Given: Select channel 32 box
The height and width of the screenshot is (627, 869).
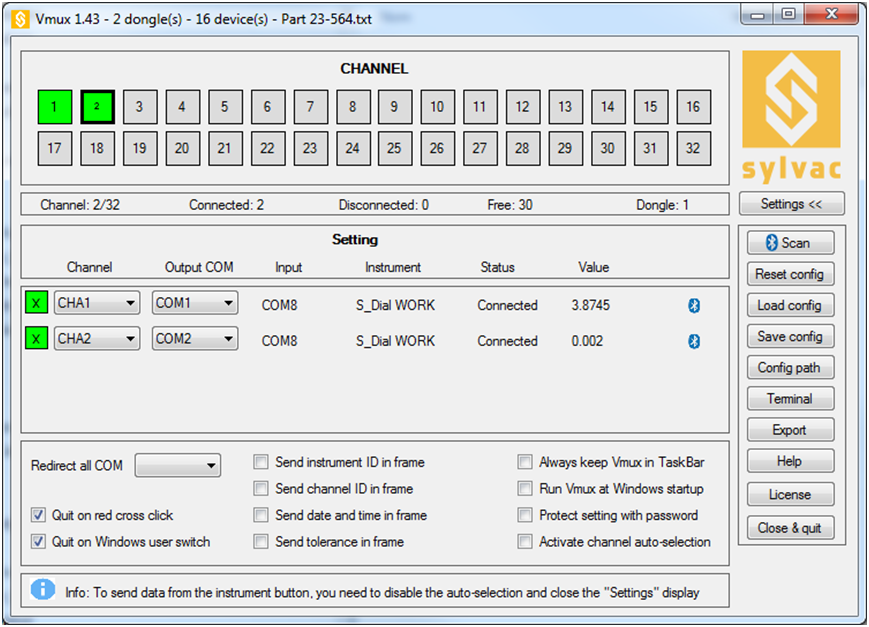Looking at the screenshot, I should (x=694, y=149).
